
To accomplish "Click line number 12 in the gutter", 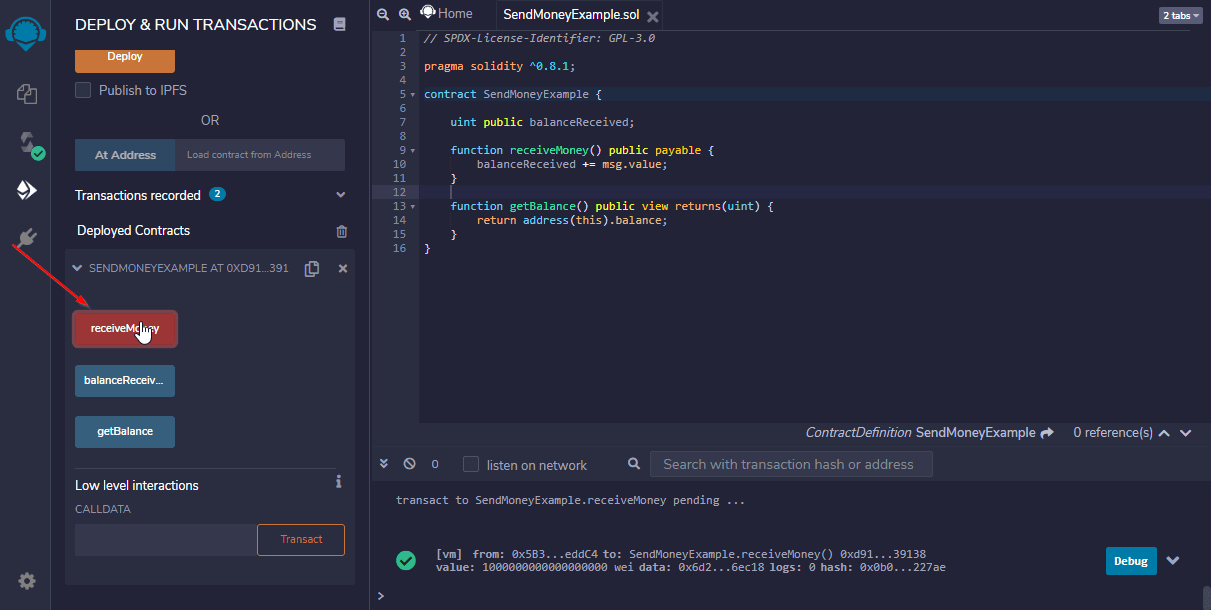I will 399,192.
